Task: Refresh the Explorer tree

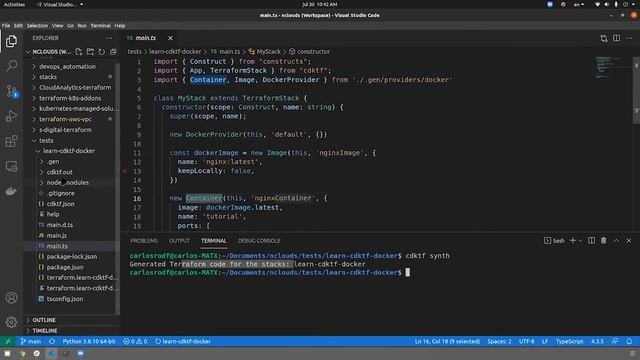Action: (102, 52)
